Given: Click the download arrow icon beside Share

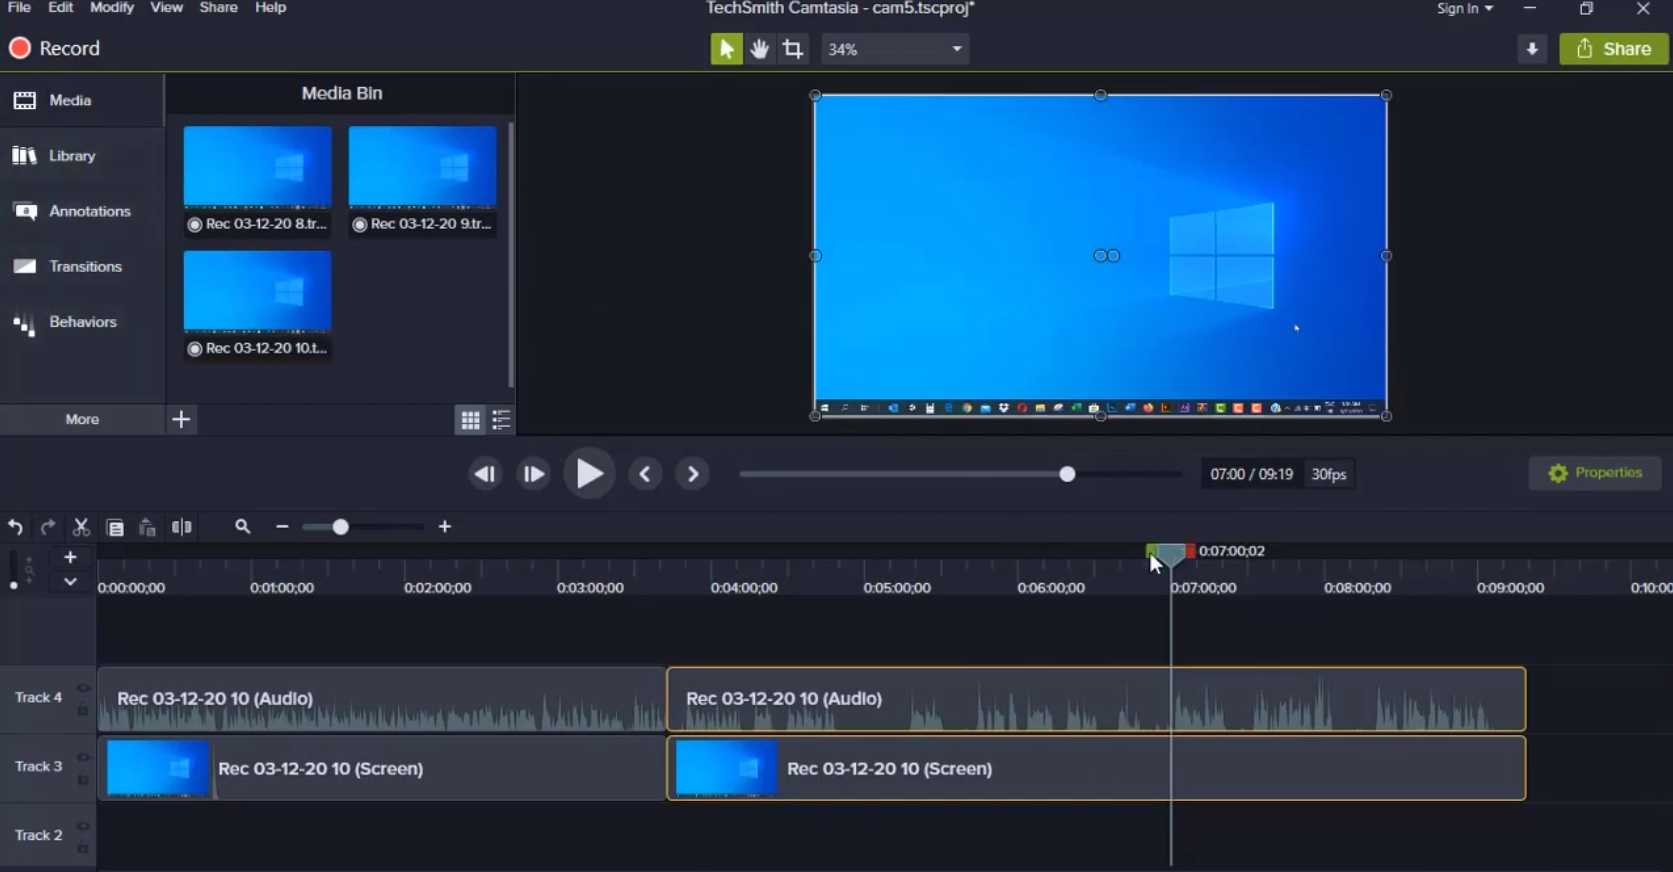Looking at the screenshot, I should pos(1532,49).
